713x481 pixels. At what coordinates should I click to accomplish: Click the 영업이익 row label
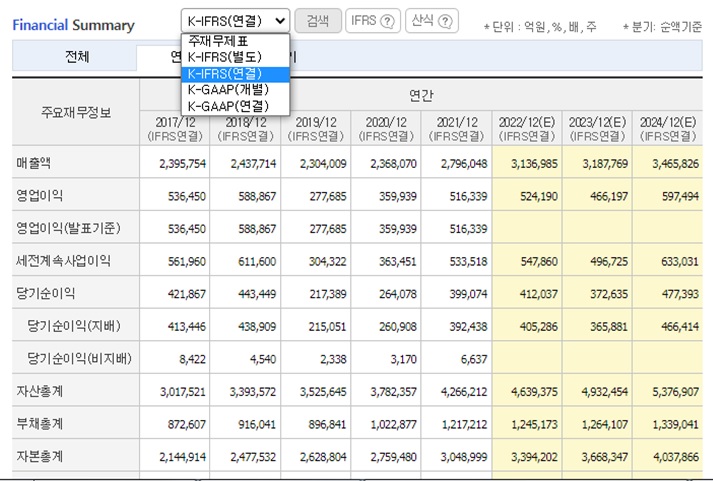[40, 195]
